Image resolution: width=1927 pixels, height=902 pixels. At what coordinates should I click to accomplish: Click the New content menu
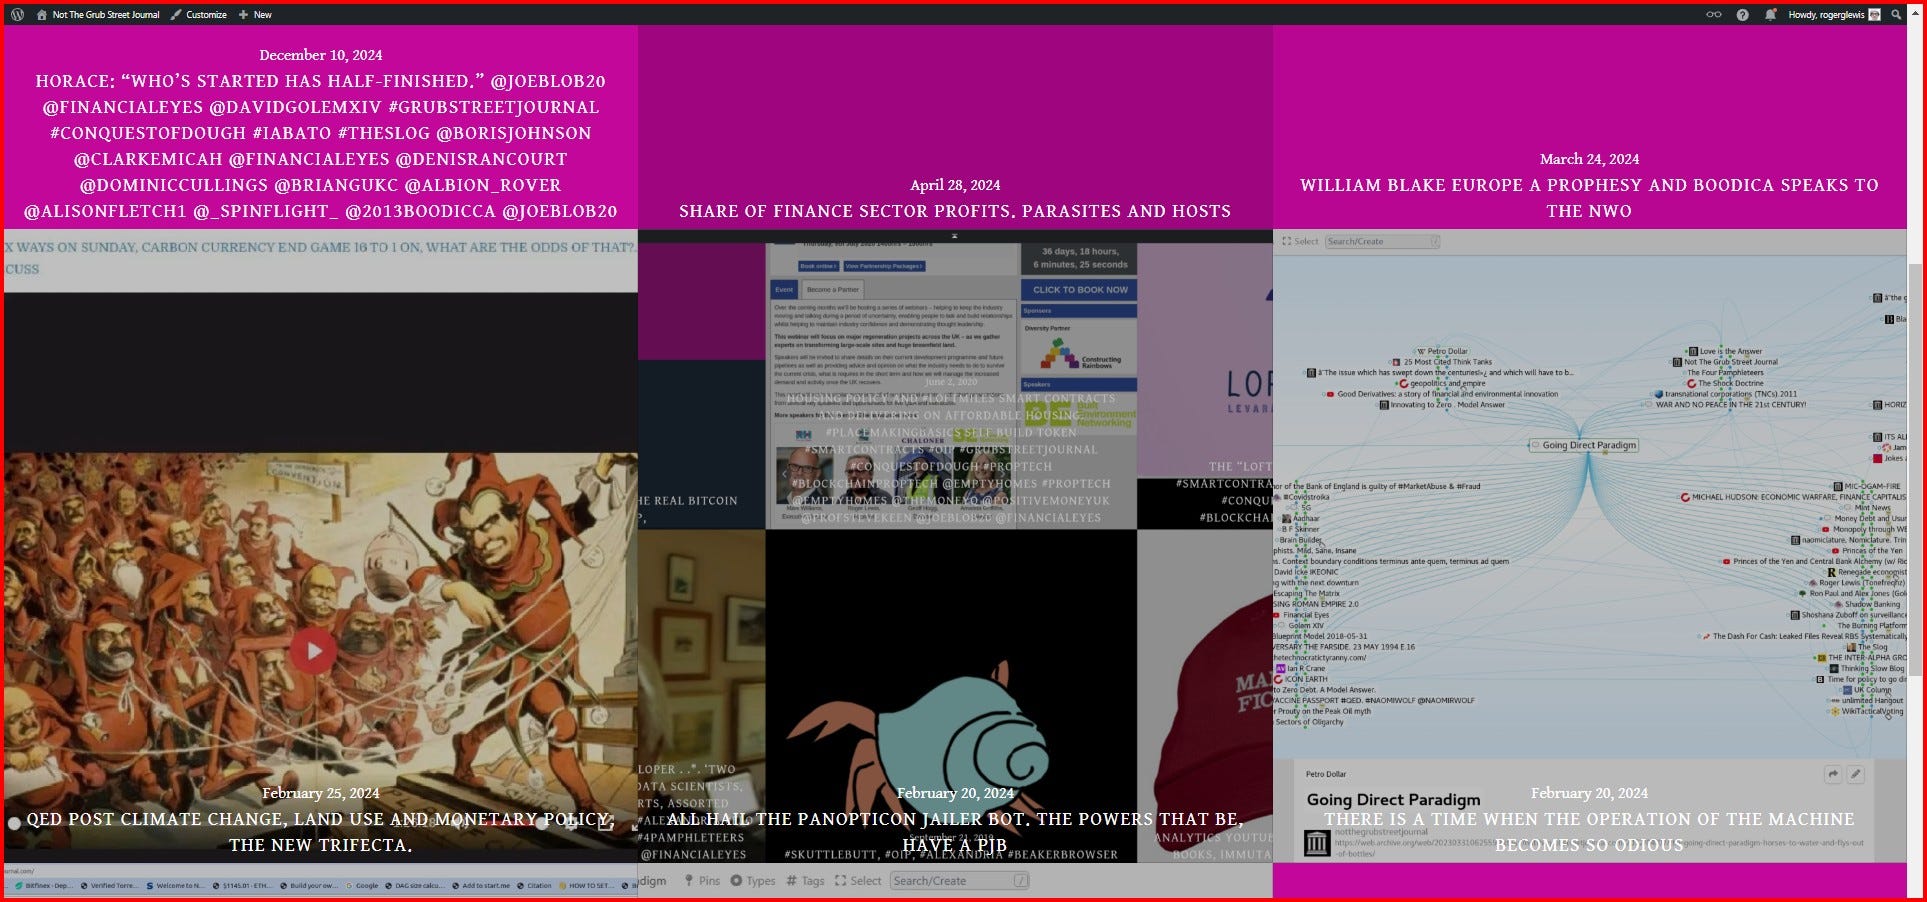point(255,14)
